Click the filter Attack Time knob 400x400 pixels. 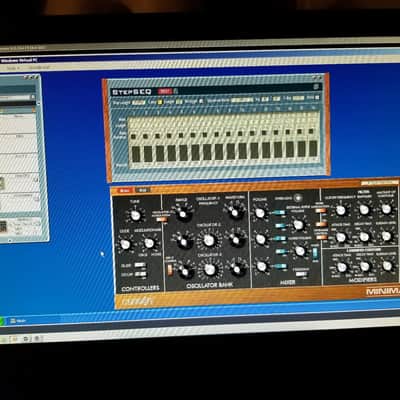click(341, 237)
